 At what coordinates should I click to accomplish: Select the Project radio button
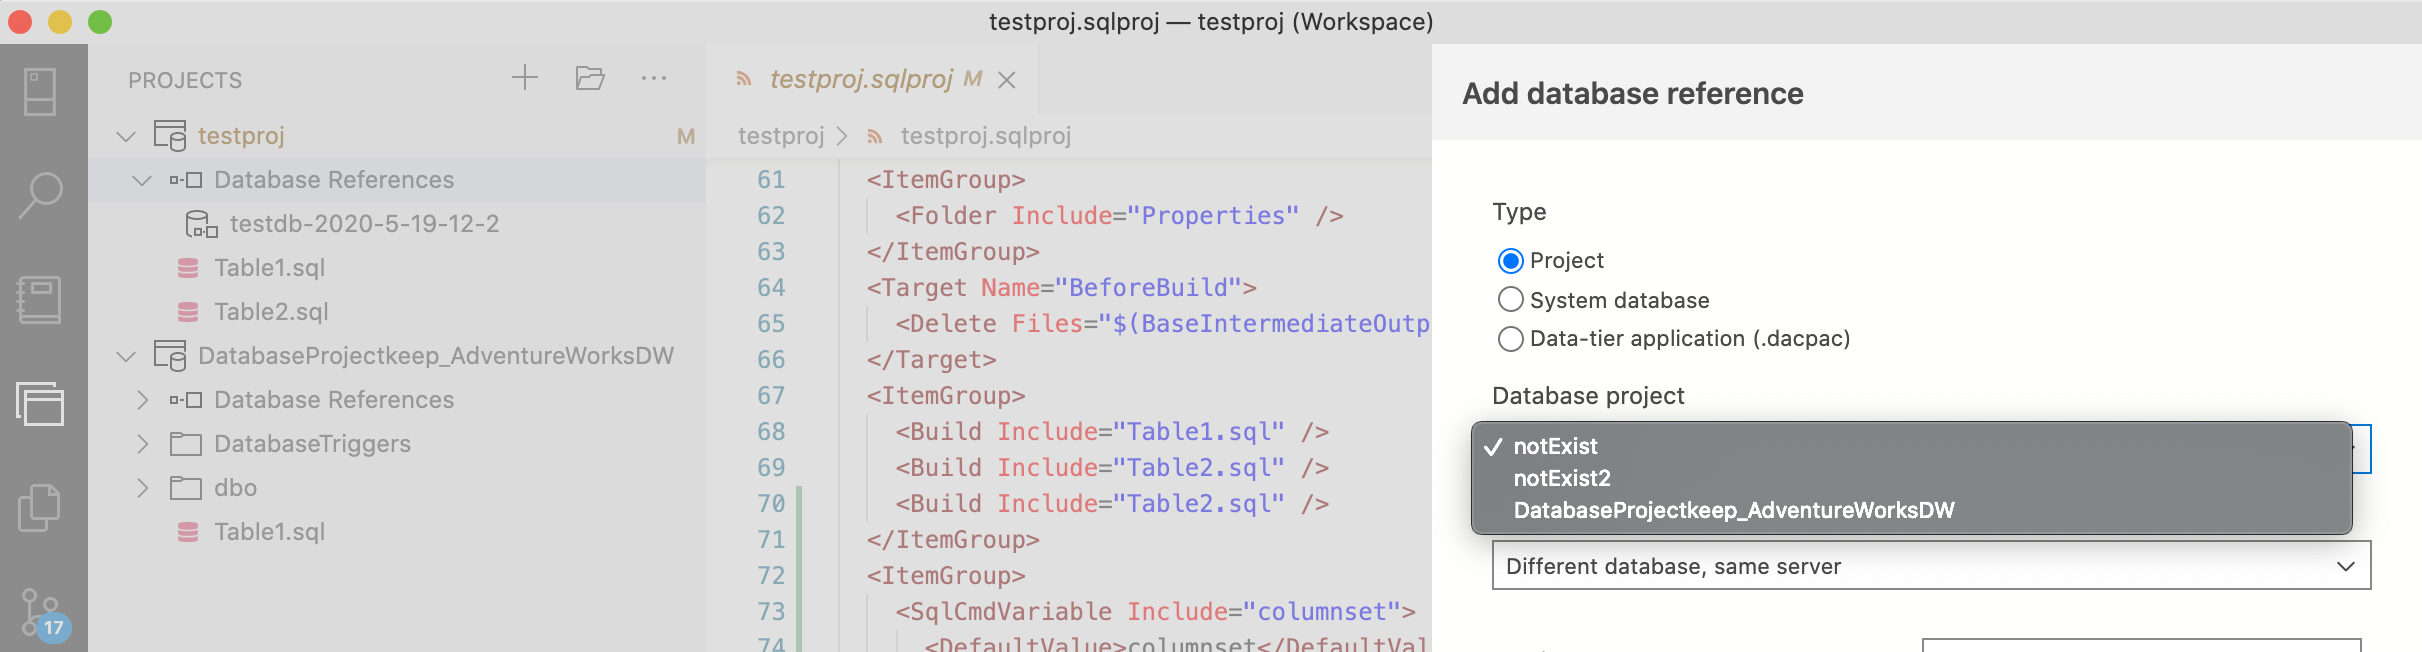tap(1511, 261)
